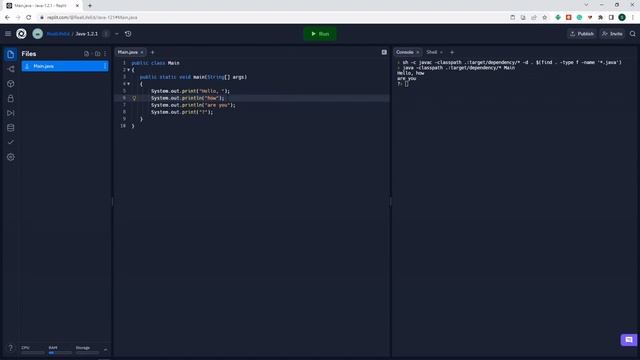Open options menu for Main.java file row
Viewport: 640px width, 360px height.
click(105, 66)
